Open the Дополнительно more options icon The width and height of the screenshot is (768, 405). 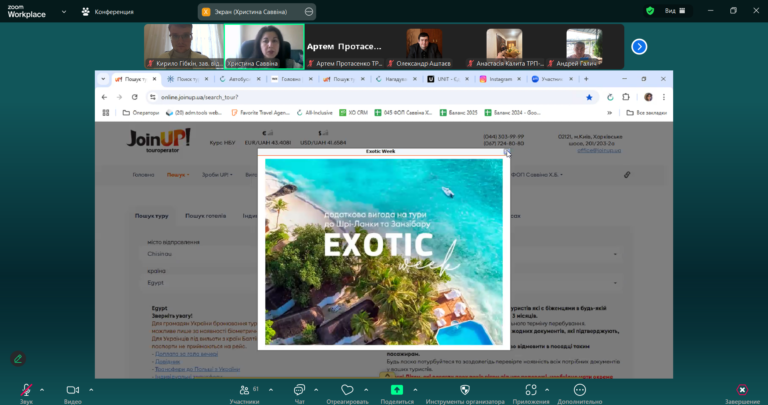click(579, 390)
